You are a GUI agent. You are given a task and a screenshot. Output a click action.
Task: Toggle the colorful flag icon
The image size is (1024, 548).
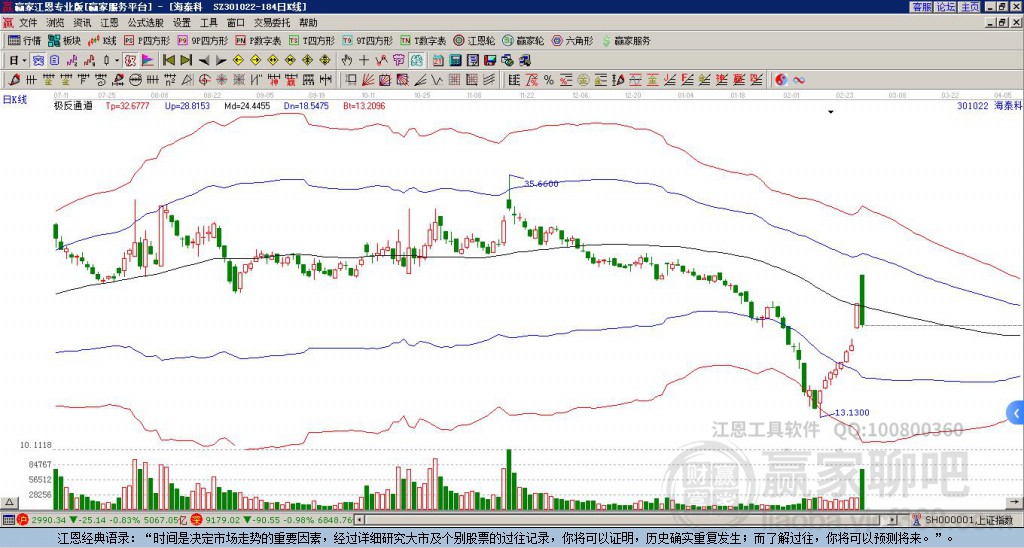click(x=148, y=61)
